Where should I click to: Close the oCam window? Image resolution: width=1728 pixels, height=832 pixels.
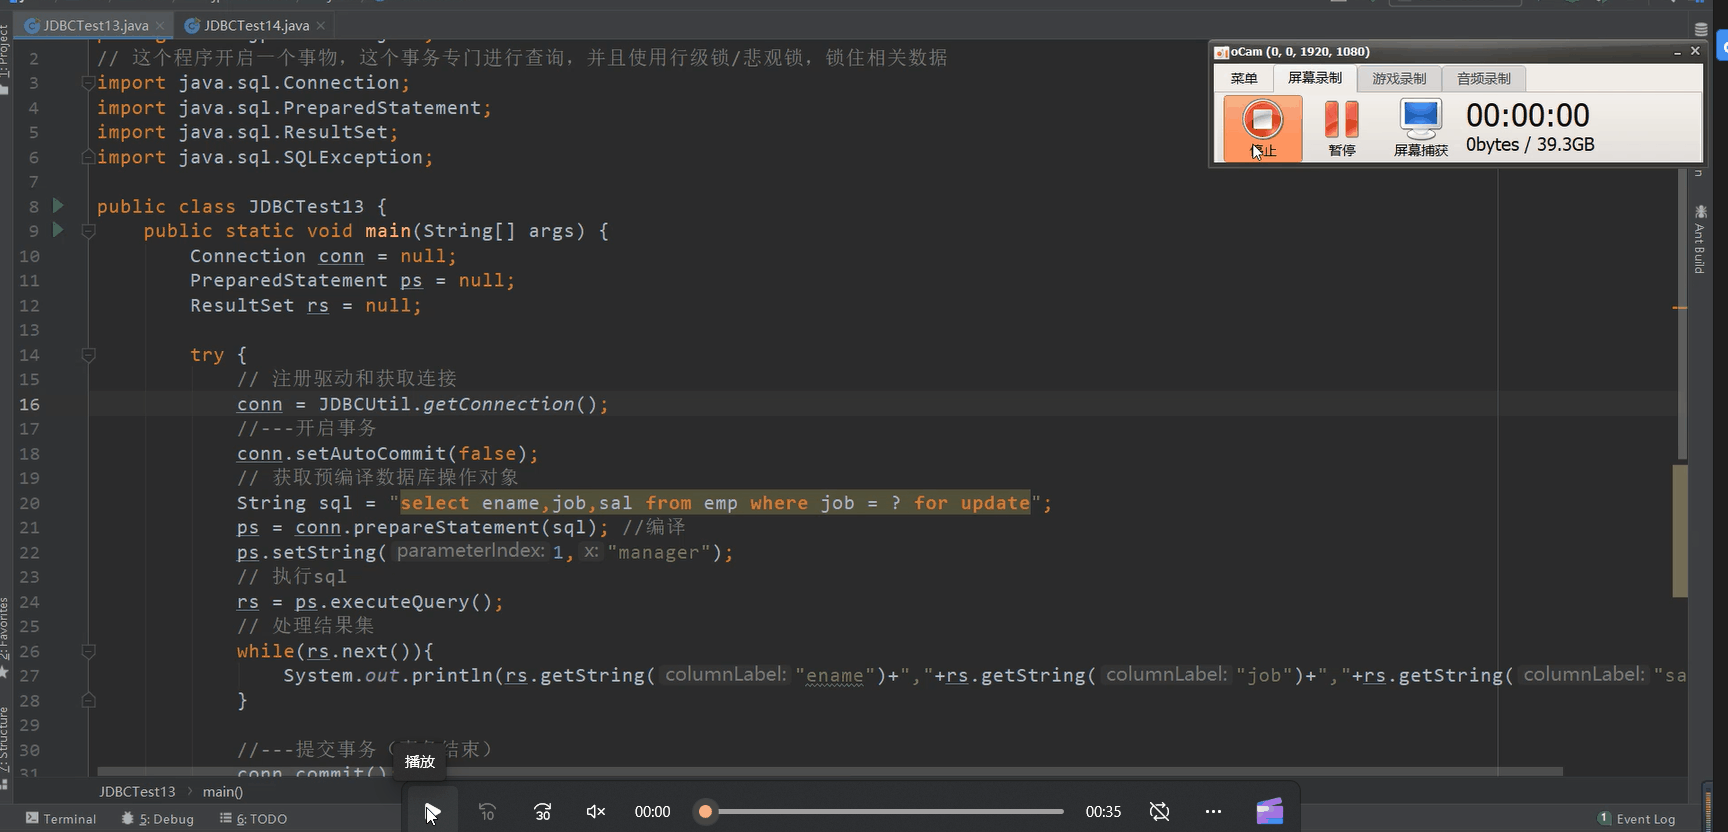1695,51
